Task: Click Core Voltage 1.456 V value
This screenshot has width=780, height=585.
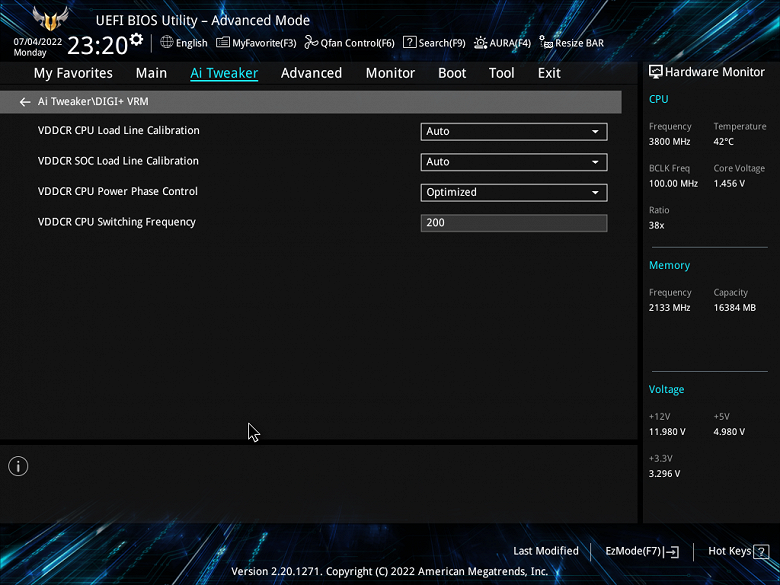Action: tap(729, 184)
